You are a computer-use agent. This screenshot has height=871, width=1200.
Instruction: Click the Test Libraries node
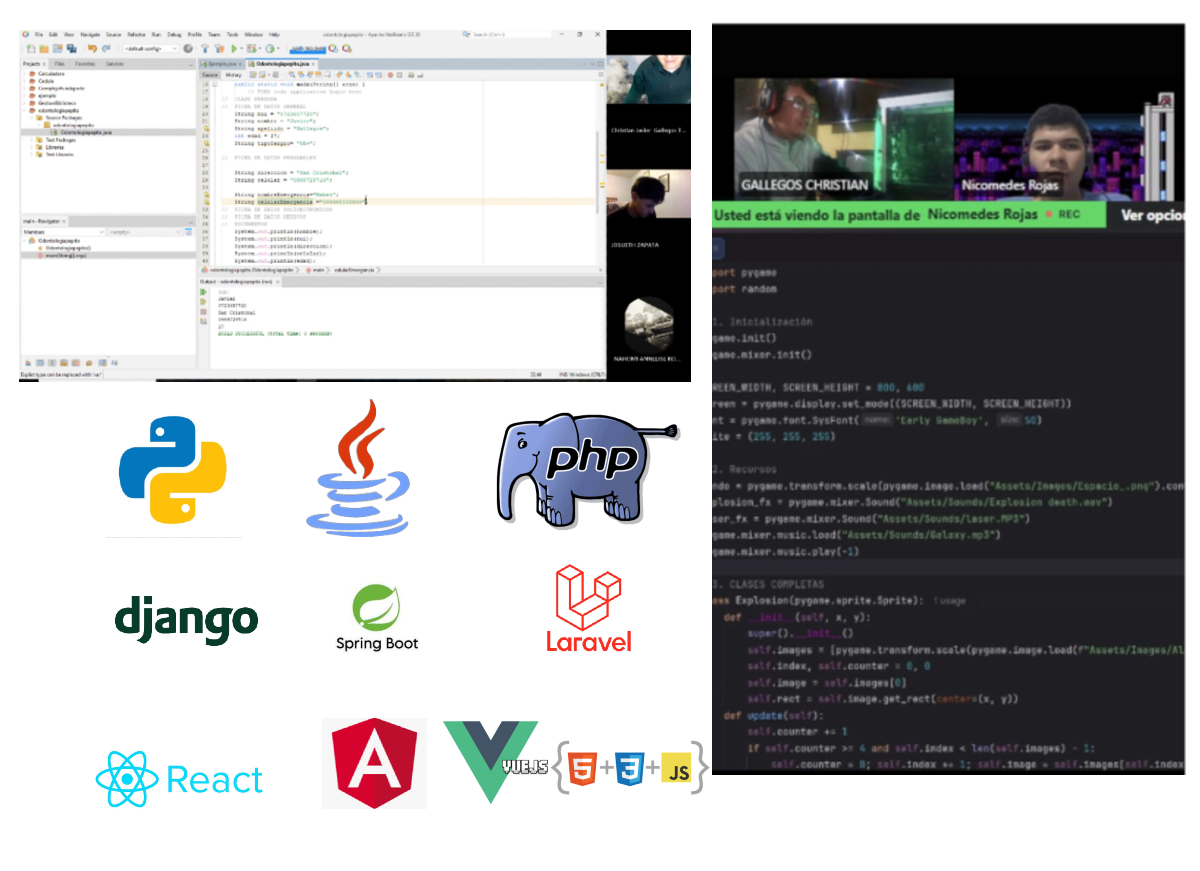pos(58,154)
